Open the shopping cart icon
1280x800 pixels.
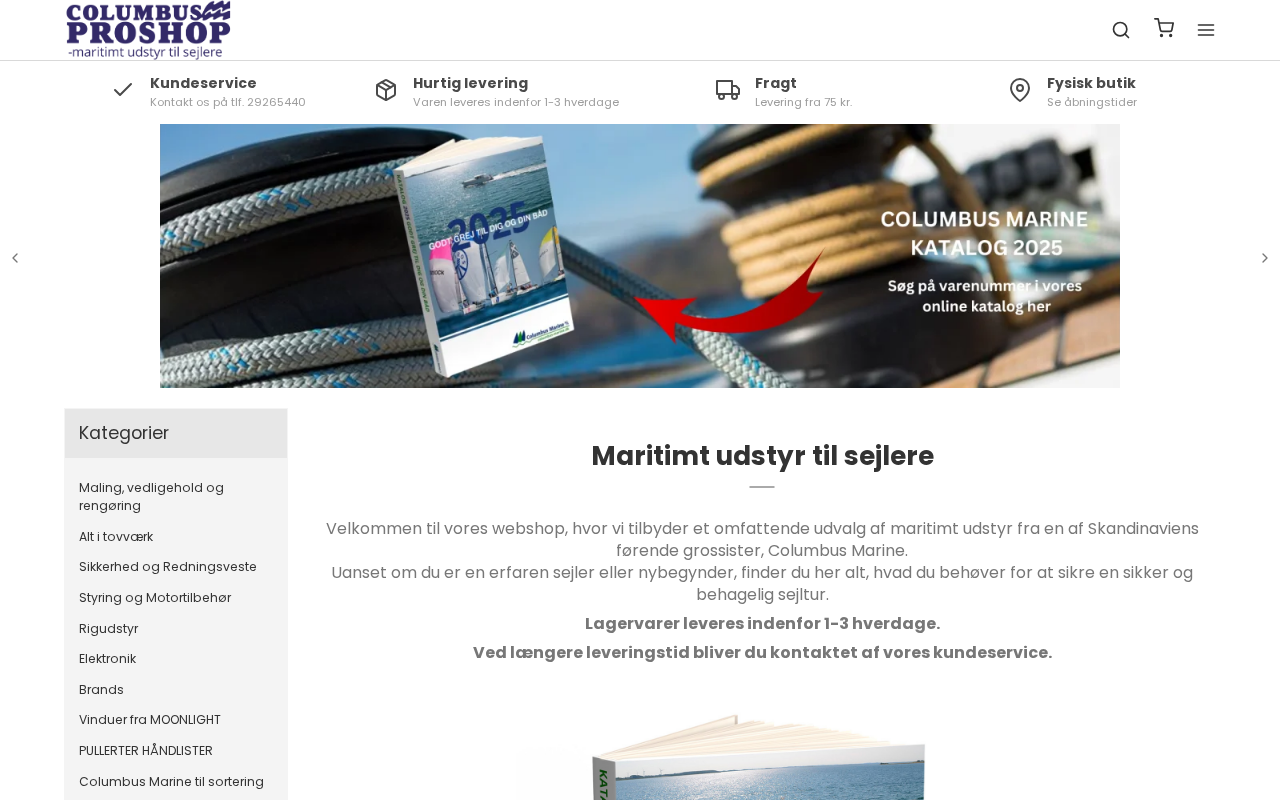tap(1164, 28)
